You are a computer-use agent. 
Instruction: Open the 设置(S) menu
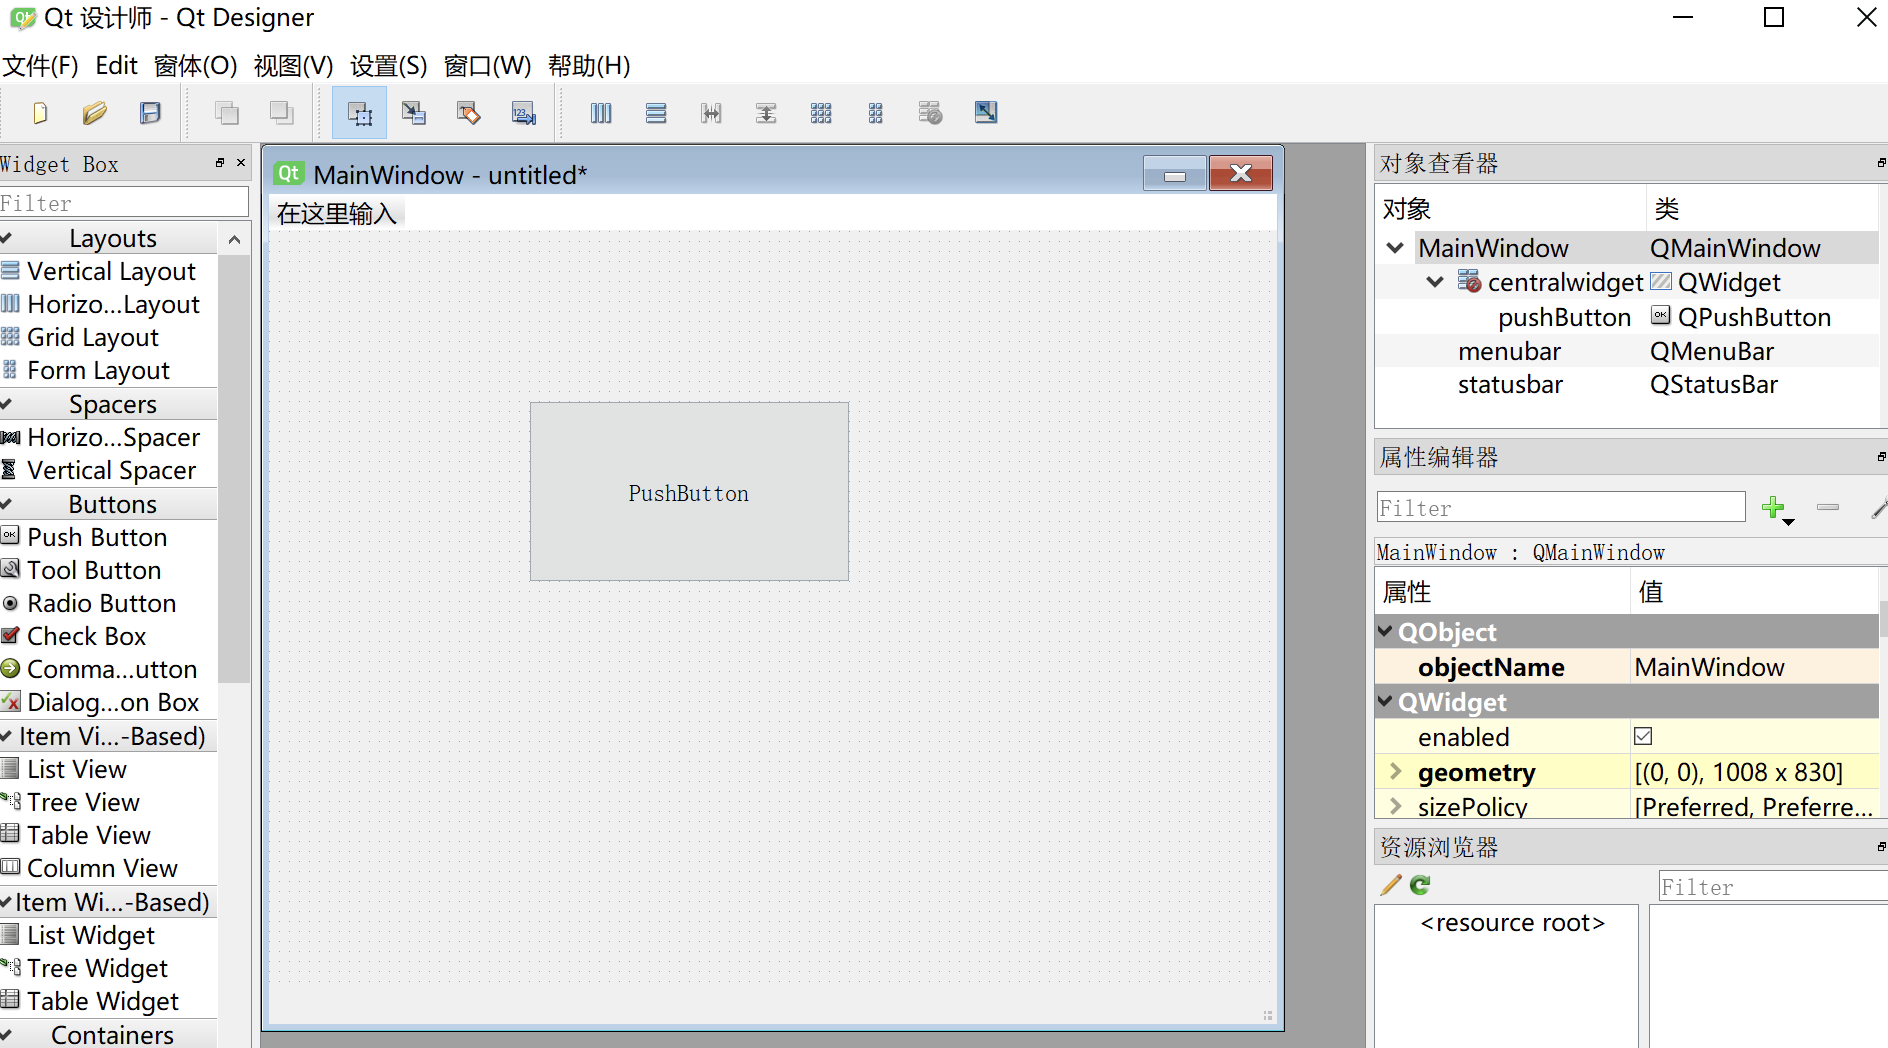[x=388, y=65]
